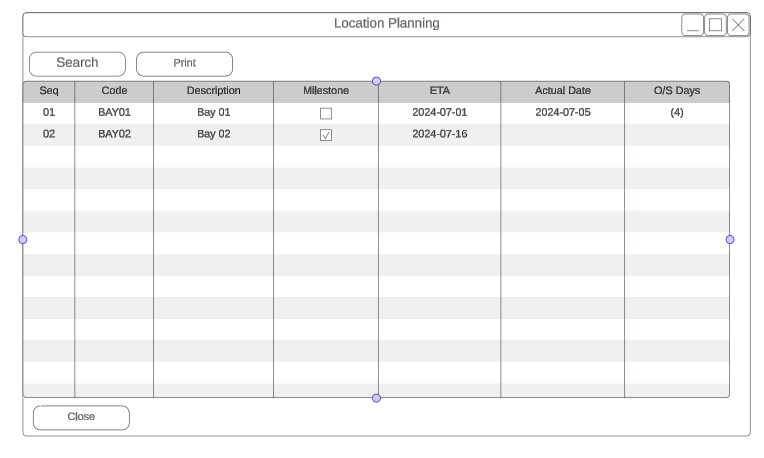This screenshot has height=458, width=764.
Task: Click Actual Date cell 2024-07-05
Action: (563, 113)
